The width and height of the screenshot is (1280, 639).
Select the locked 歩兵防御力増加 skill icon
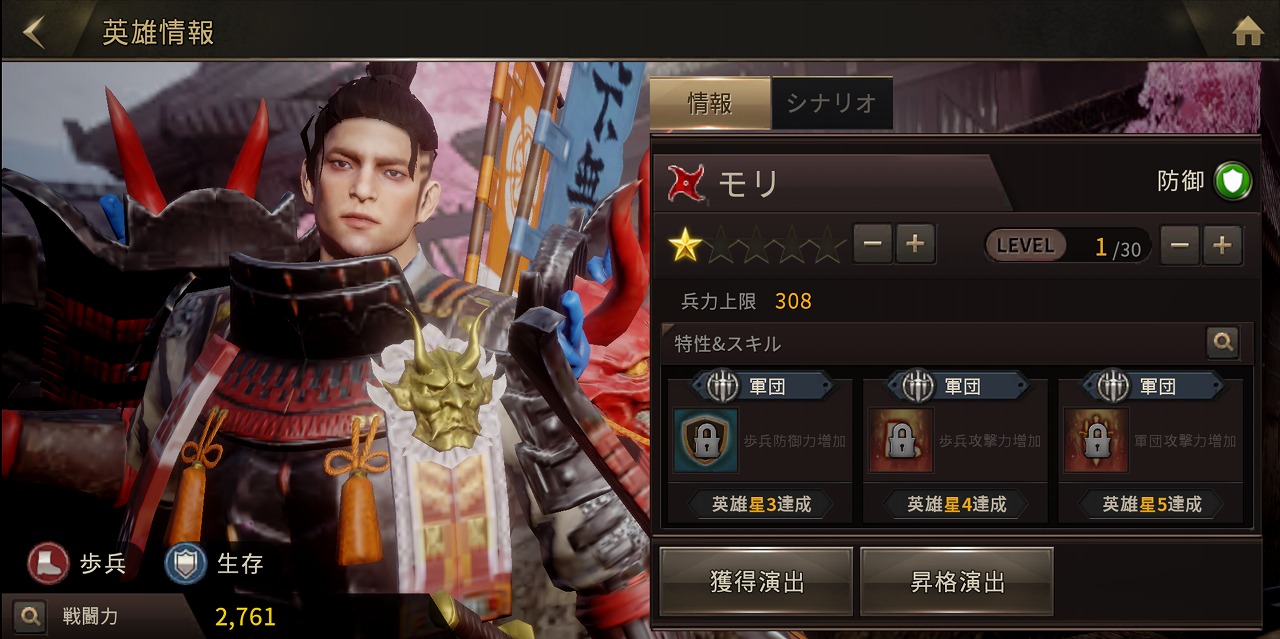tap(705, 440)
